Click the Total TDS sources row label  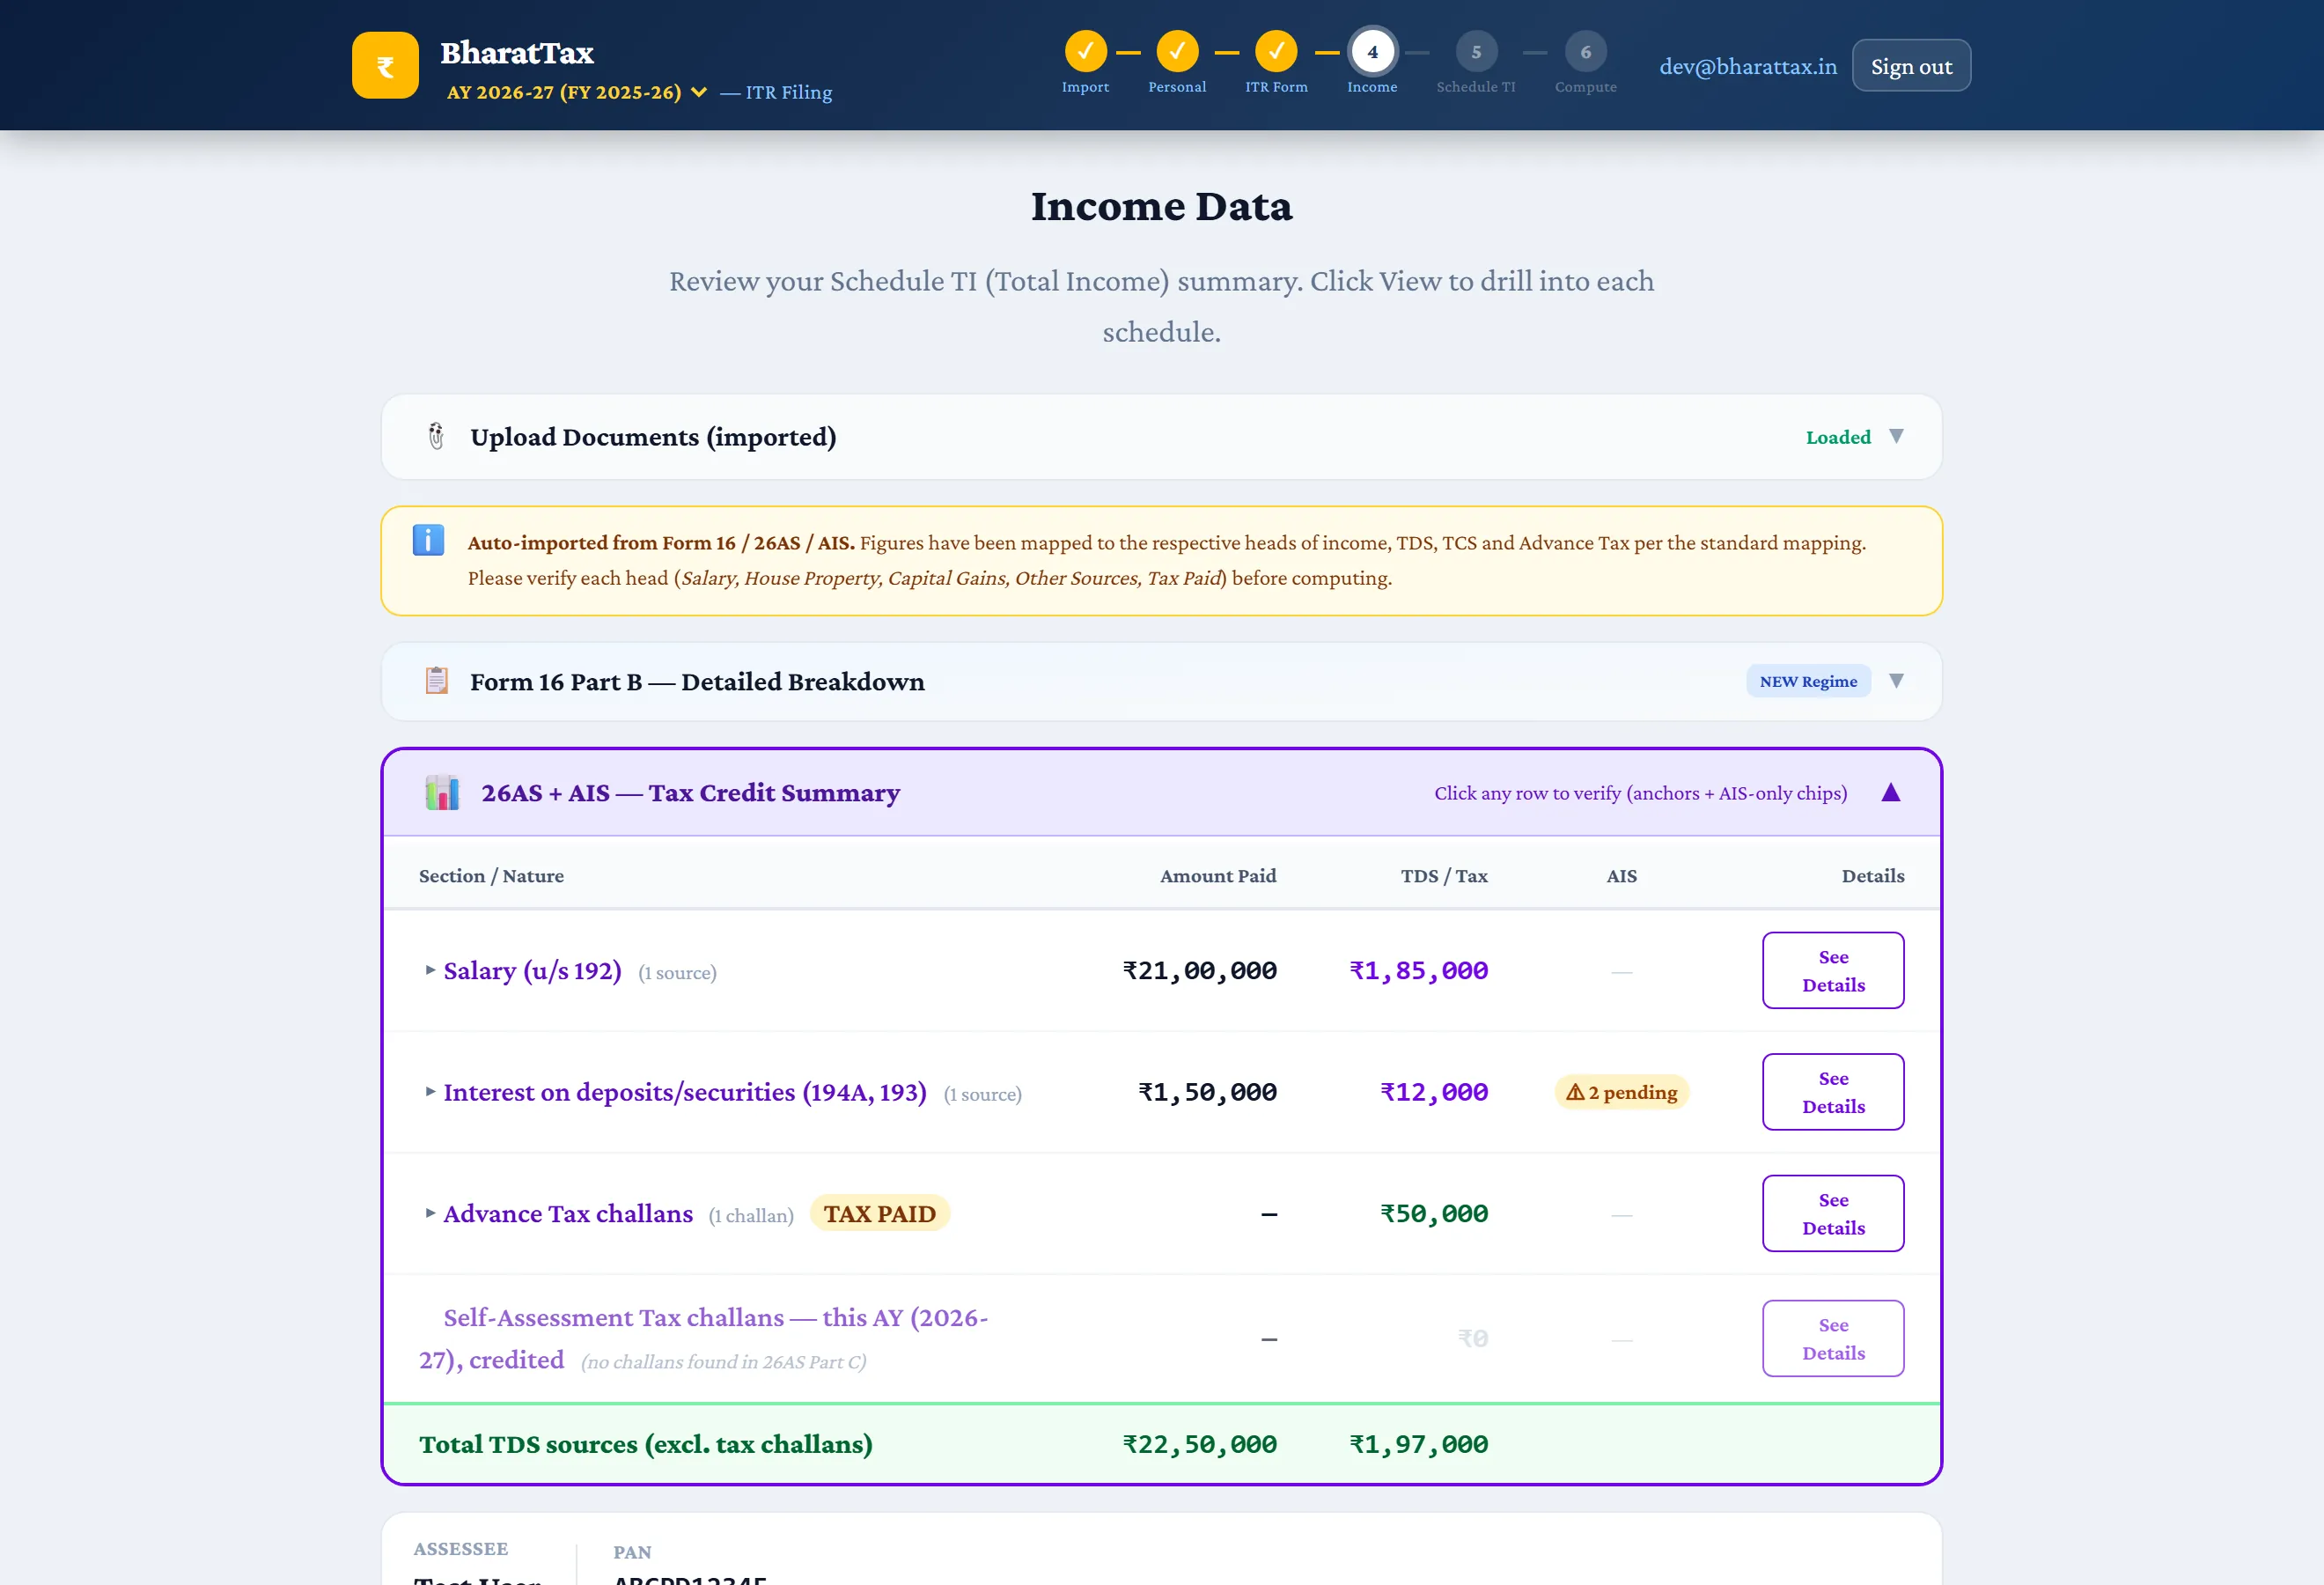tap(645, 1444)
